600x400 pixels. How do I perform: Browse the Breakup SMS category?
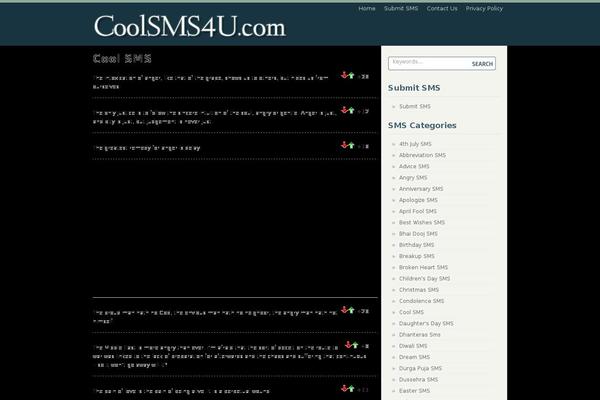417,256
